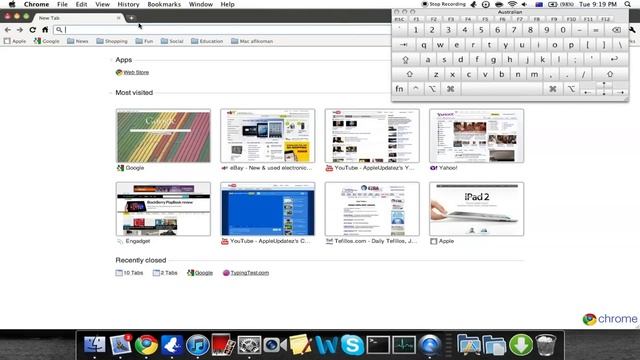
Task: Open the Trash in the Dock
Action: (546, 345)
